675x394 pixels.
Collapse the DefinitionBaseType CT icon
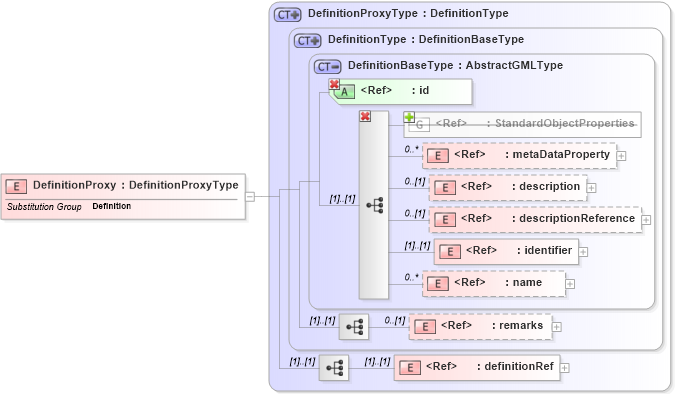(328, 67)
